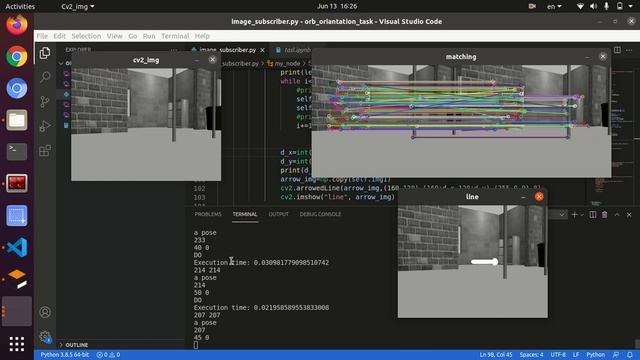Show Applications grid in dock
Screen dimensions: 640x360
point(17,344)
